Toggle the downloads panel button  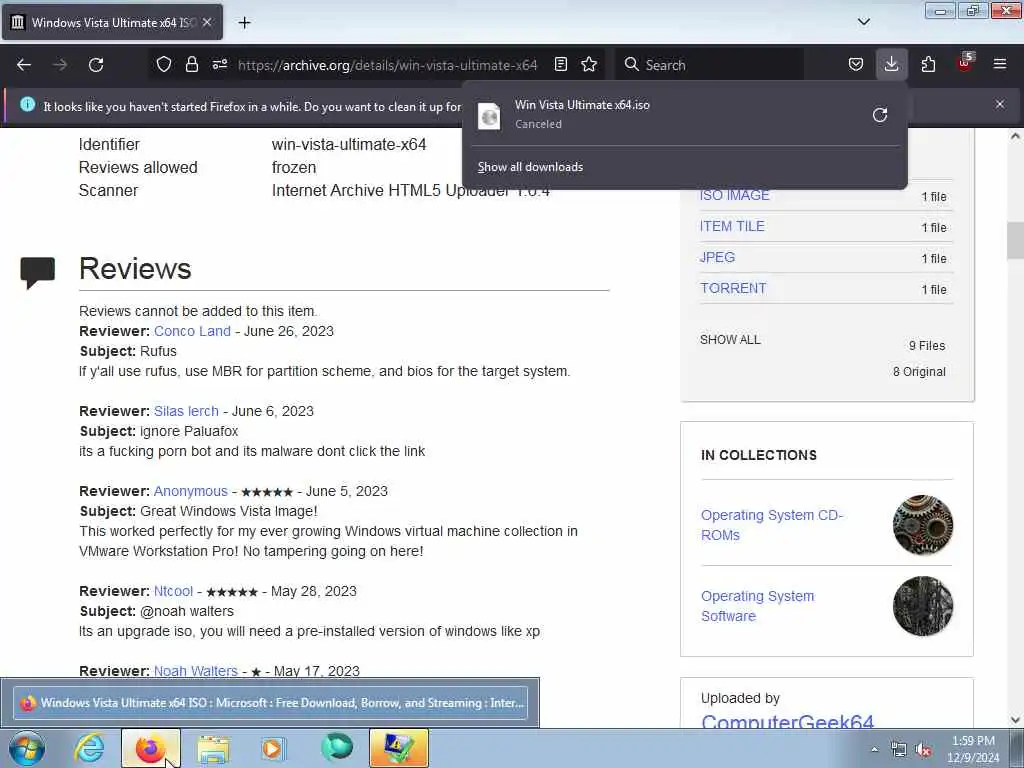click(x=891, y=65)
